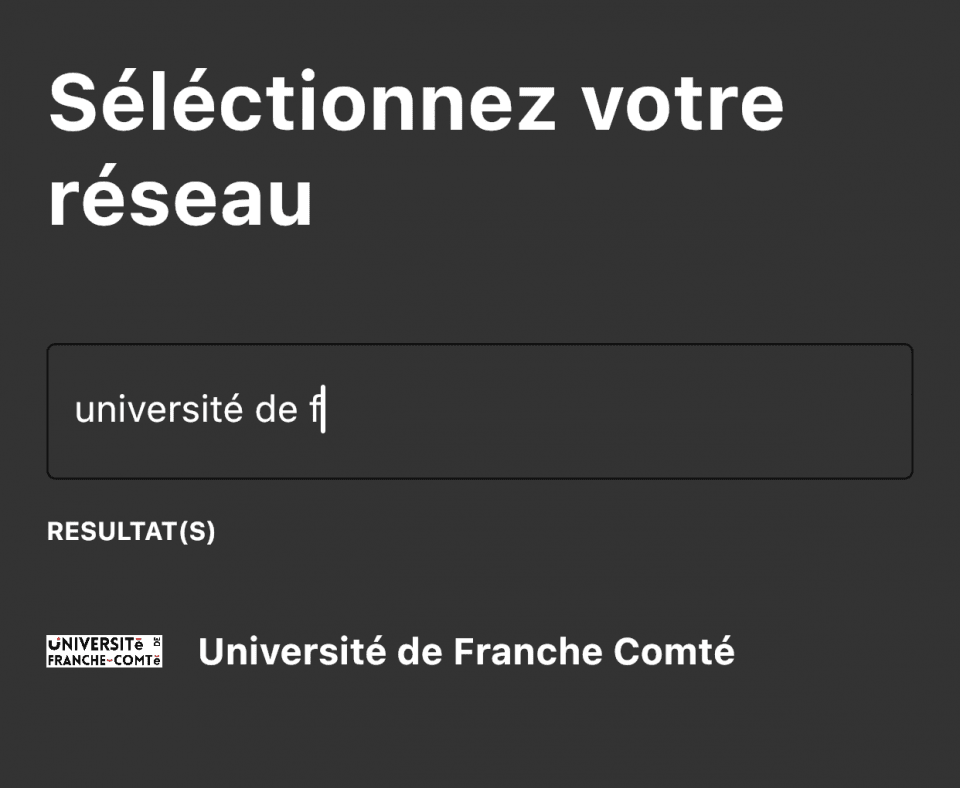Open the Université de Franche Comté network entry
960x788 pixels.
click(466, 652)
